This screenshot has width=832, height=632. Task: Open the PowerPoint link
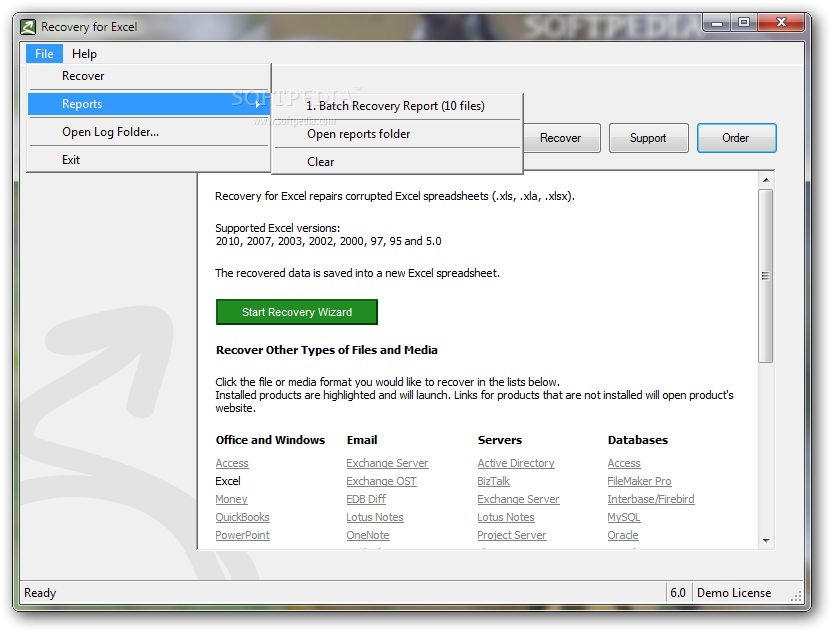(x=242, y=535)
